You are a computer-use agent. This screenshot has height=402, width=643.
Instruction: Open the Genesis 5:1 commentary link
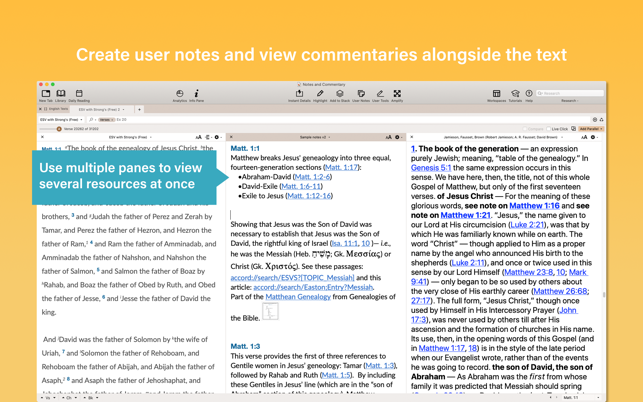point(431,168)
